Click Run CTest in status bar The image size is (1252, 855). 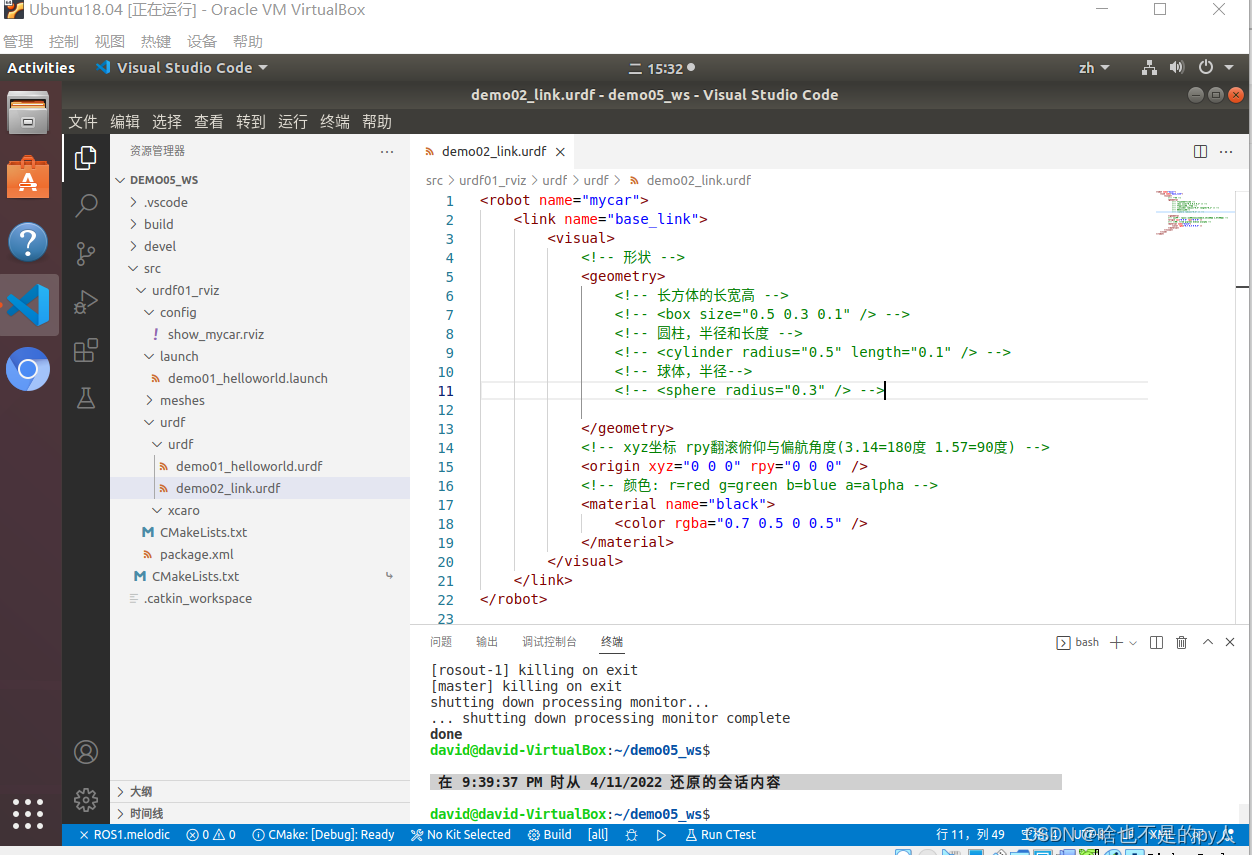pyautogui.click(x=720, y=835)
